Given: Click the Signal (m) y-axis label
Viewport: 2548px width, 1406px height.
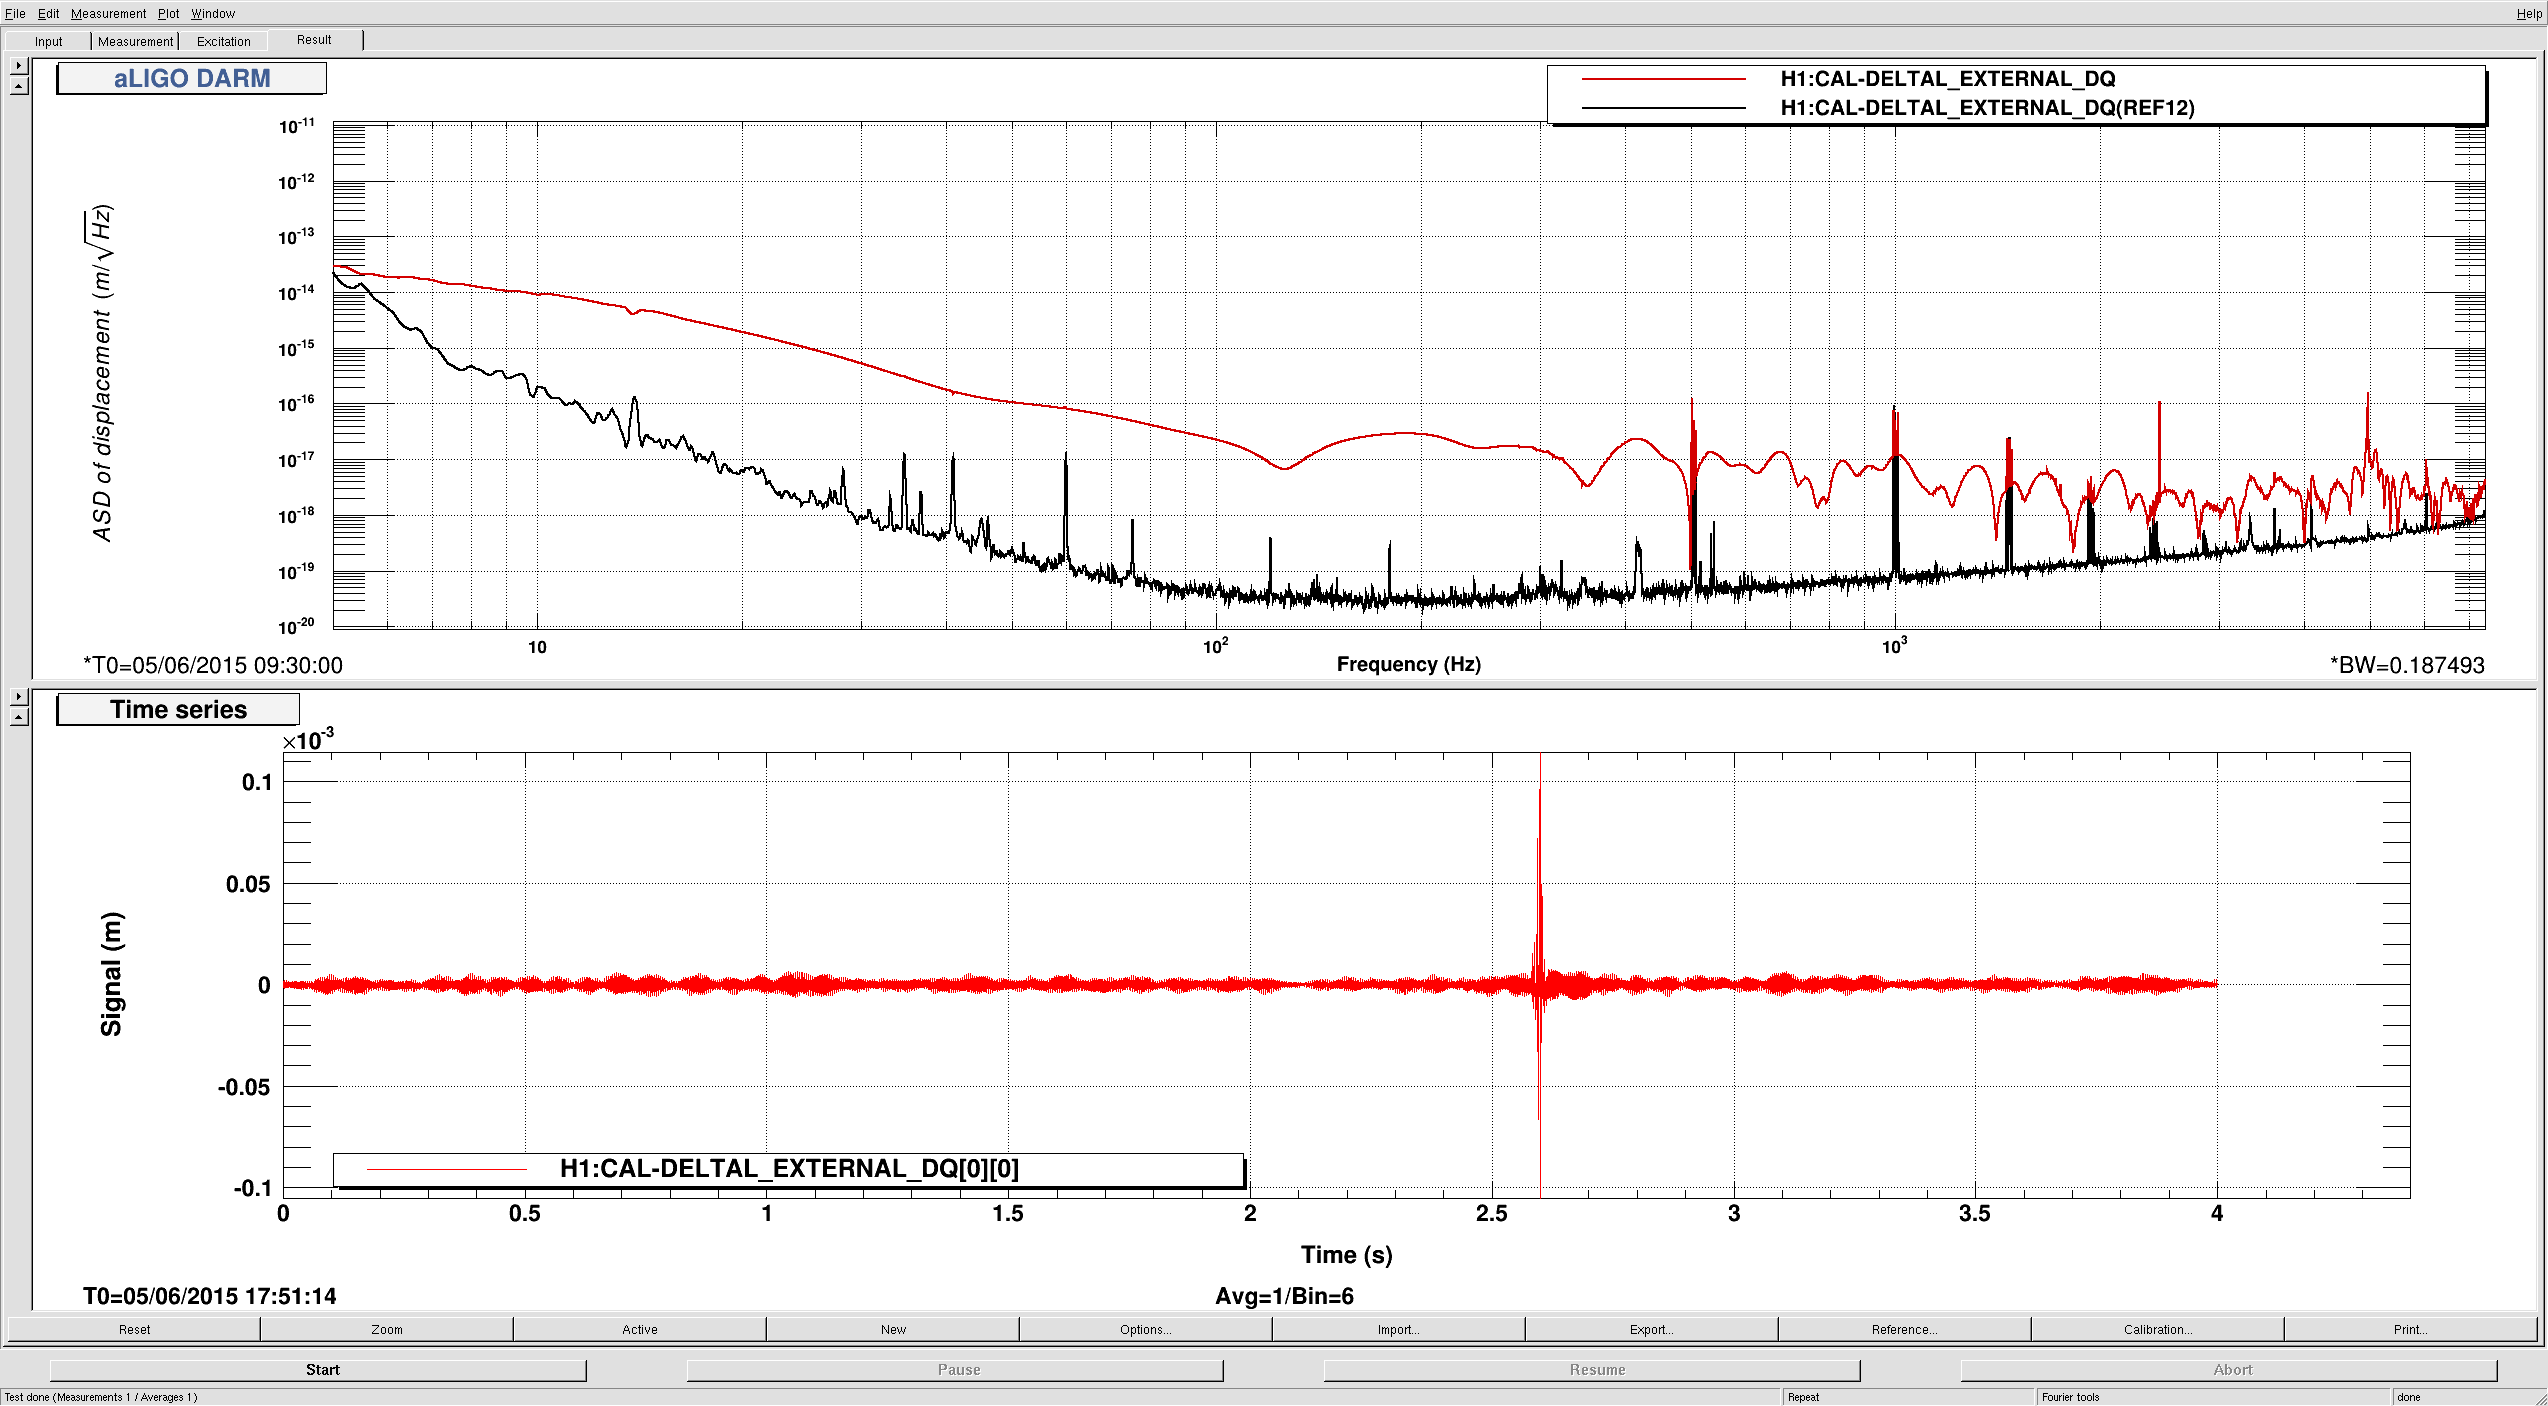Looking at the screenshot, I should (111, 974).
